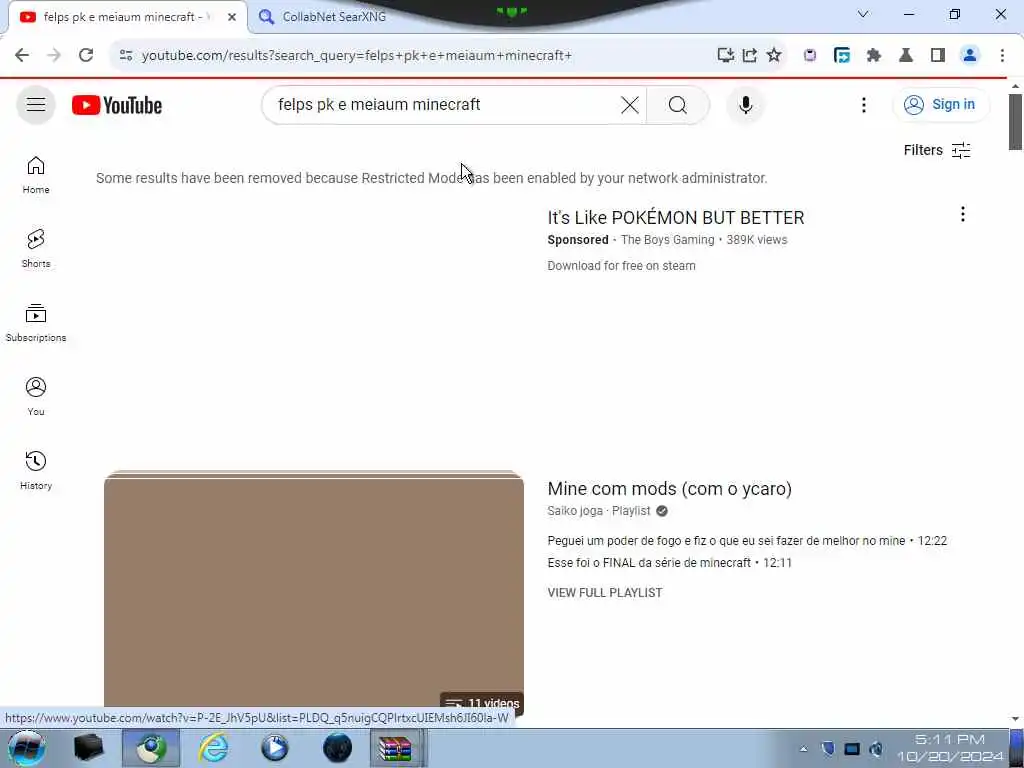This screenshot has height=768, width=1024.
Task: Open Chrome three-dot menu
Action: coord(1002,56)
